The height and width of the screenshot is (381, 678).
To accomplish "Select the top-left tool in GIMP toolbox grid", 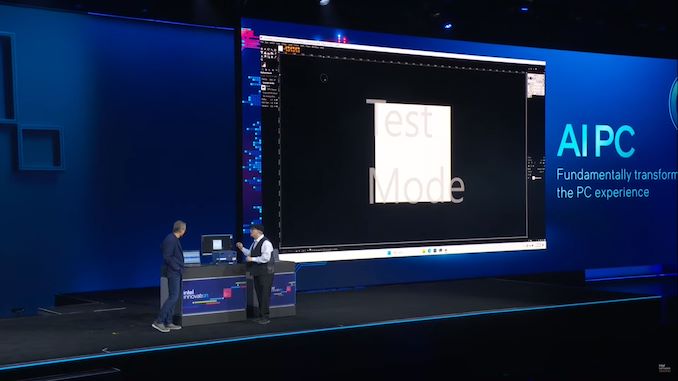I will point(262,49).
